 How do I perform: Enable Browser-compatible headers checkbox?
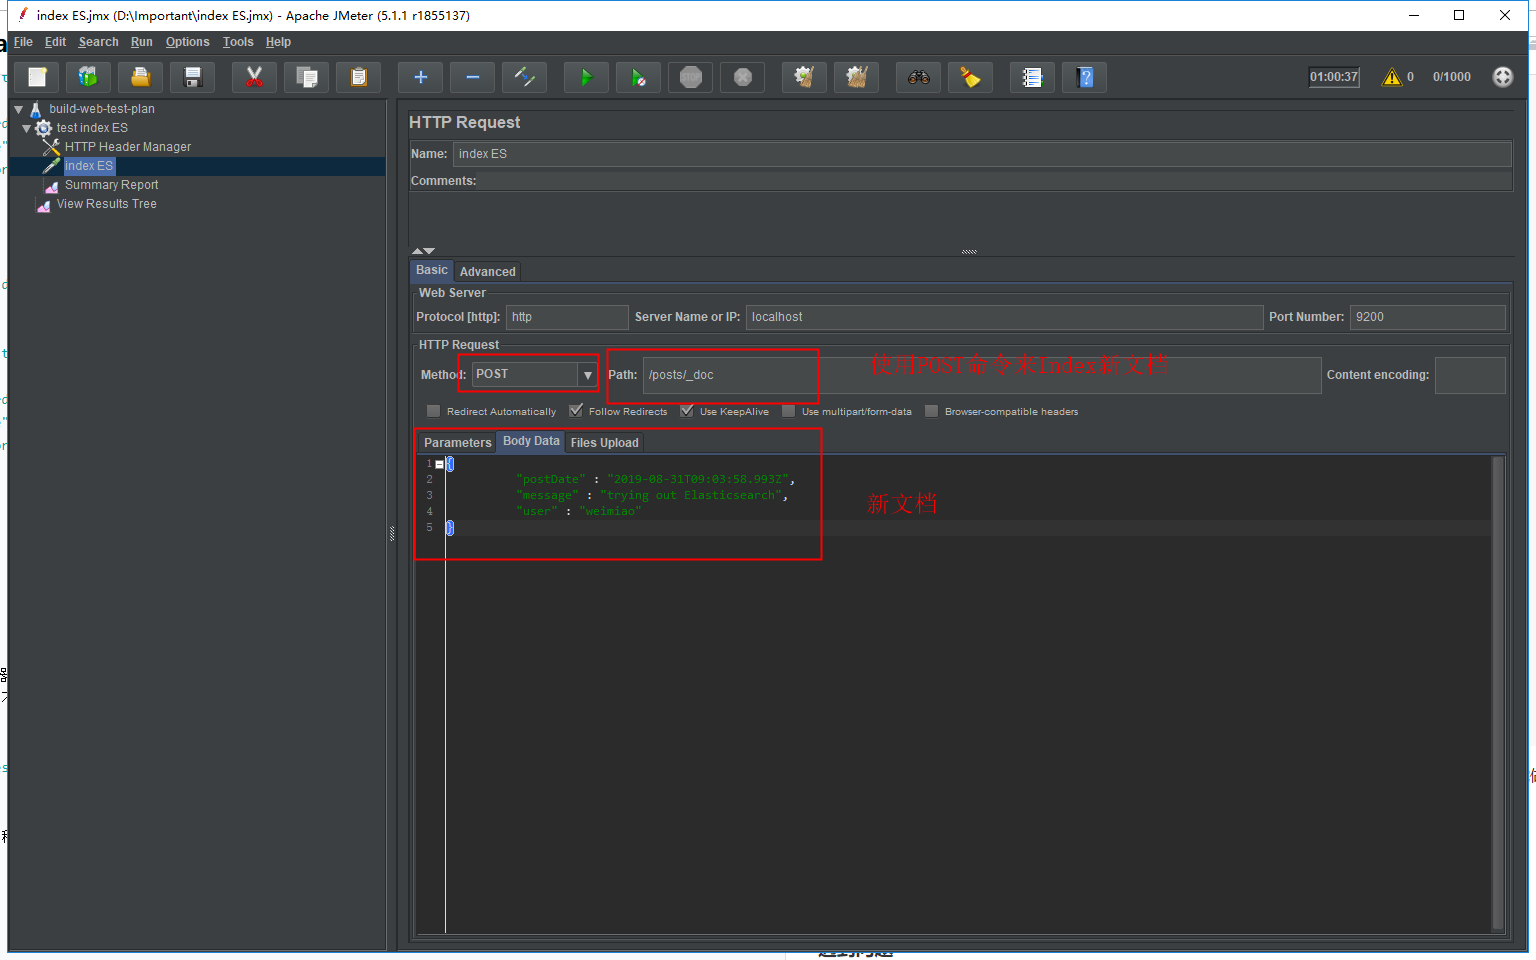pyautogui.click(x=931, y=411)
